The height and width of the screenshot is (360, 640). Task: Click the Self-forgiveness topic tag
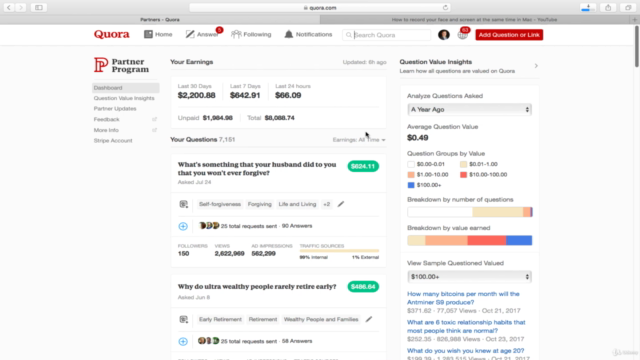pyautogui.click(x=220, y=204)
